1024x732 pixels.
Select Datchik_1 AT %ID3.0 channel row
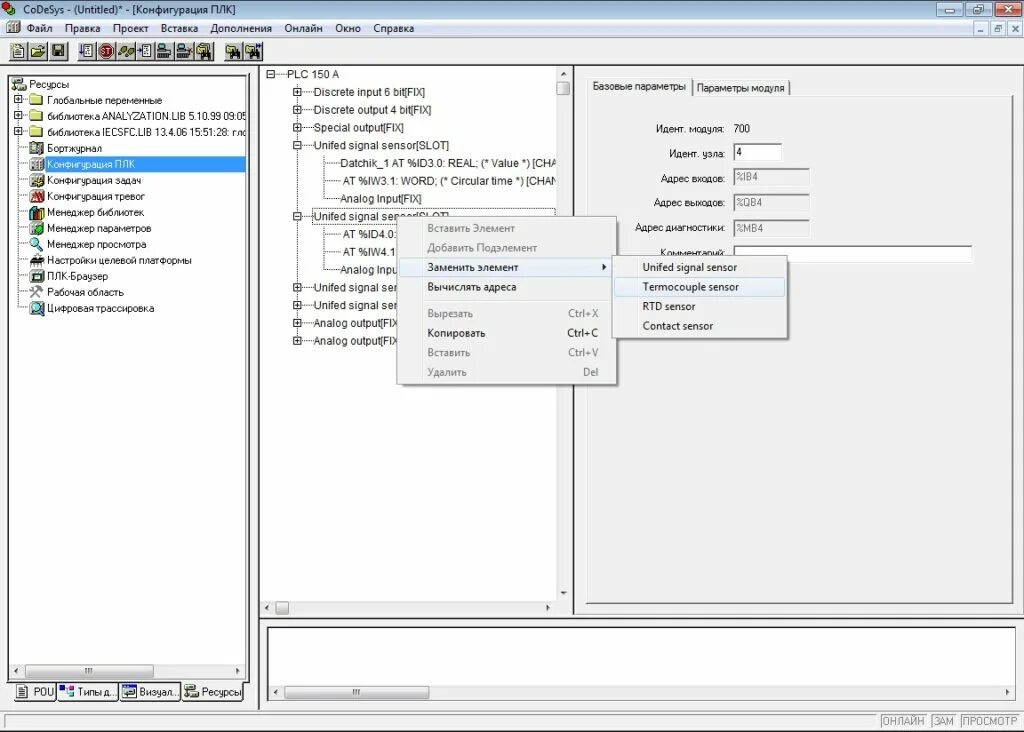448,163
